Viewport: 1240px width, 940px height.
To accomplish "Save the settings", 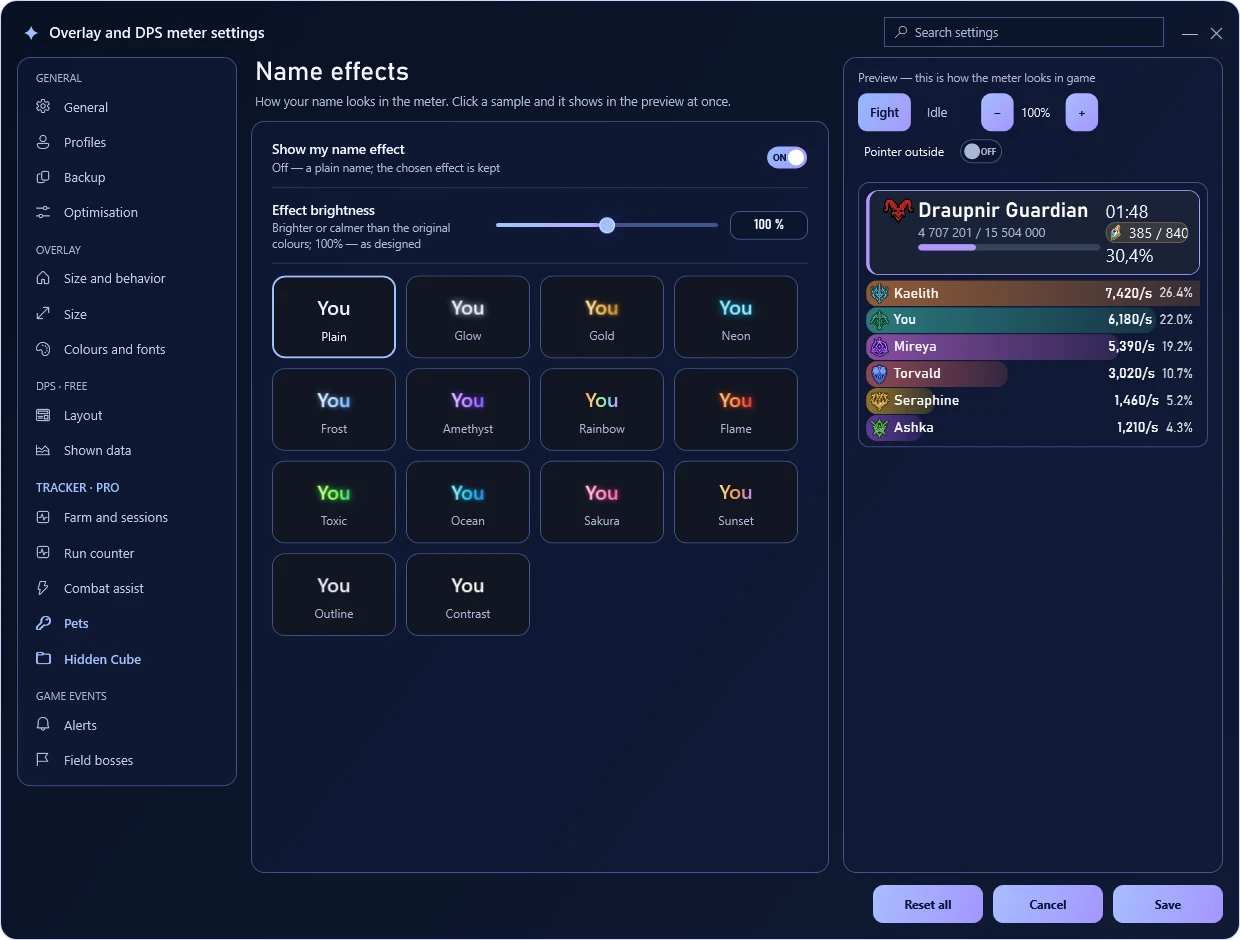I will click(x=1168, y=904).
